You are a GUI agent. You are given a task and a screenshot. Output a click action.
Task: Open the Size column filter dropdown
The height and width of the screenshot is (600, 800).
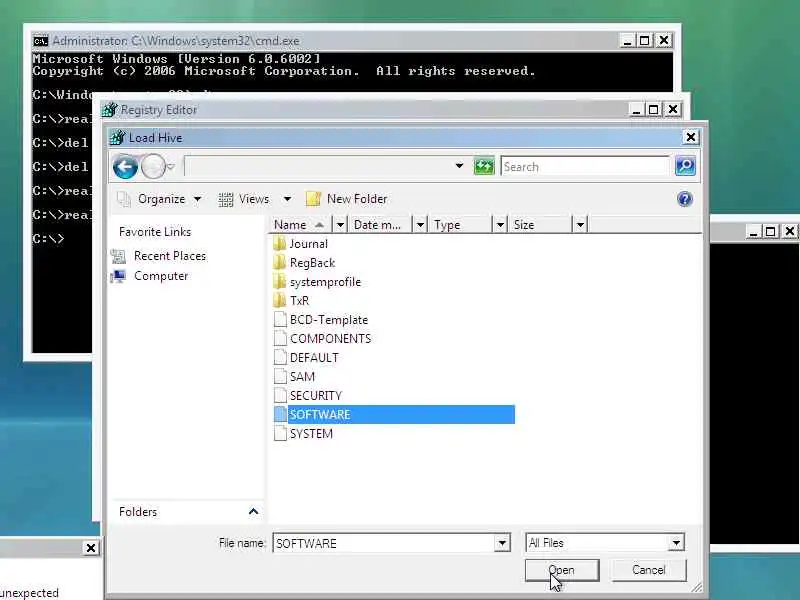coord(580,224)
